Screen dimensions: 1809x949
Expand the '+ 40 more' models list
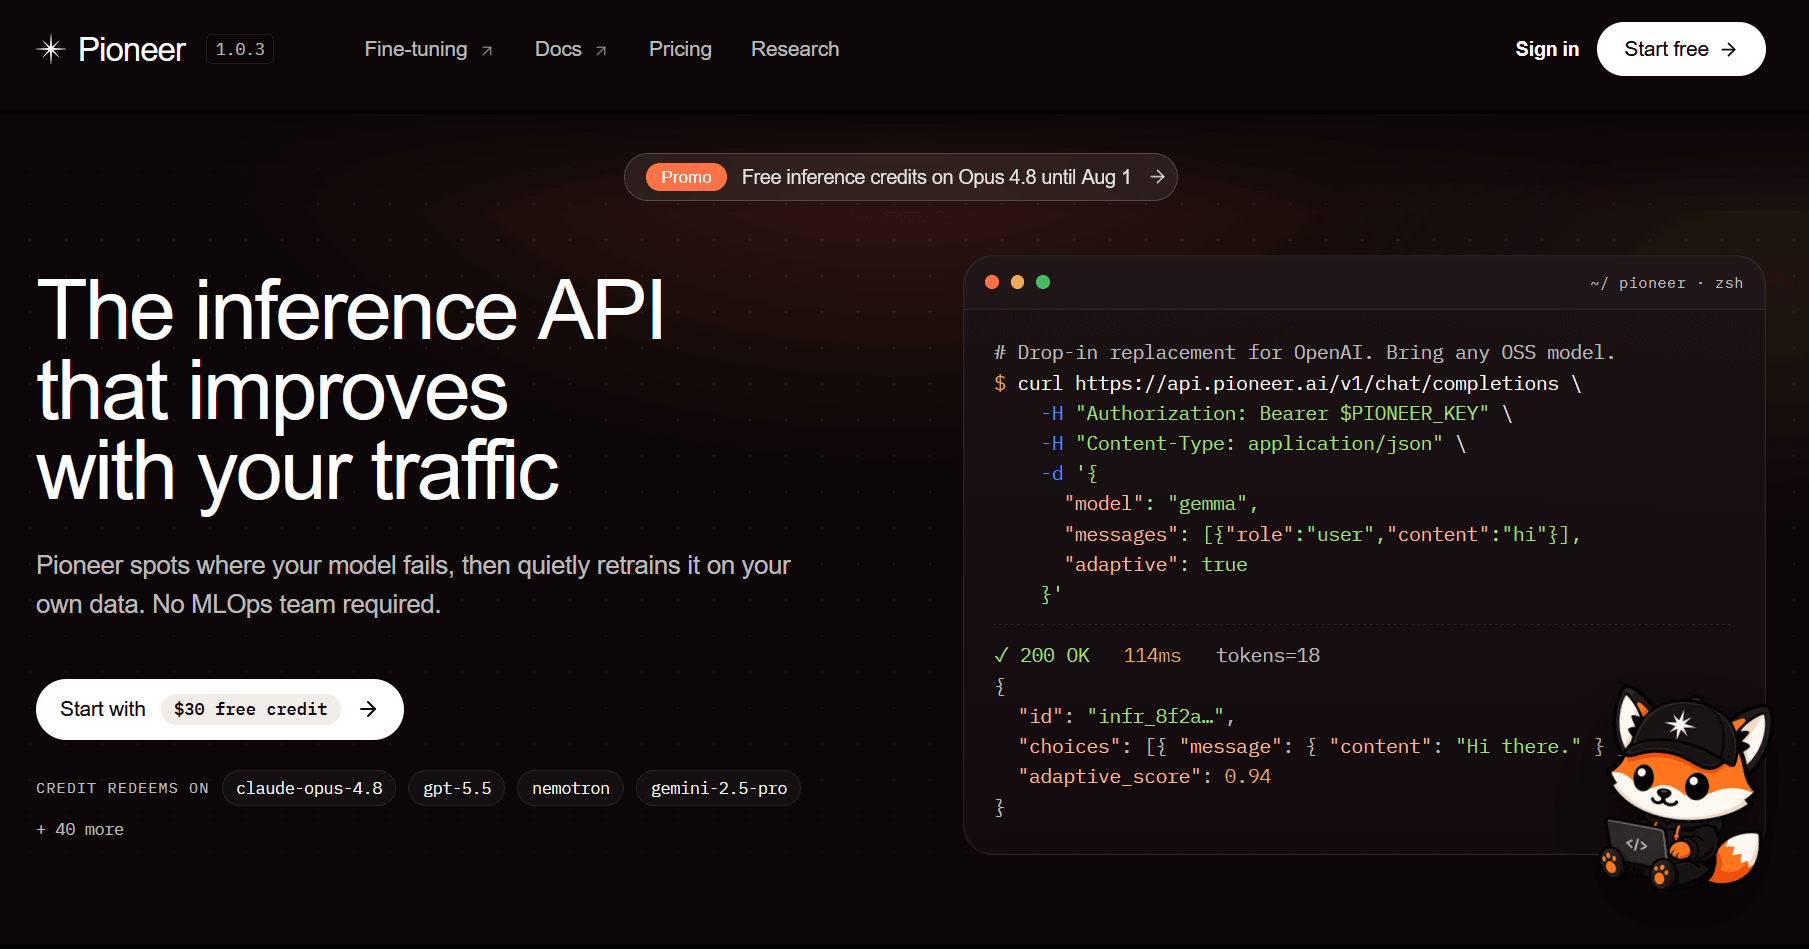[80, 829]
